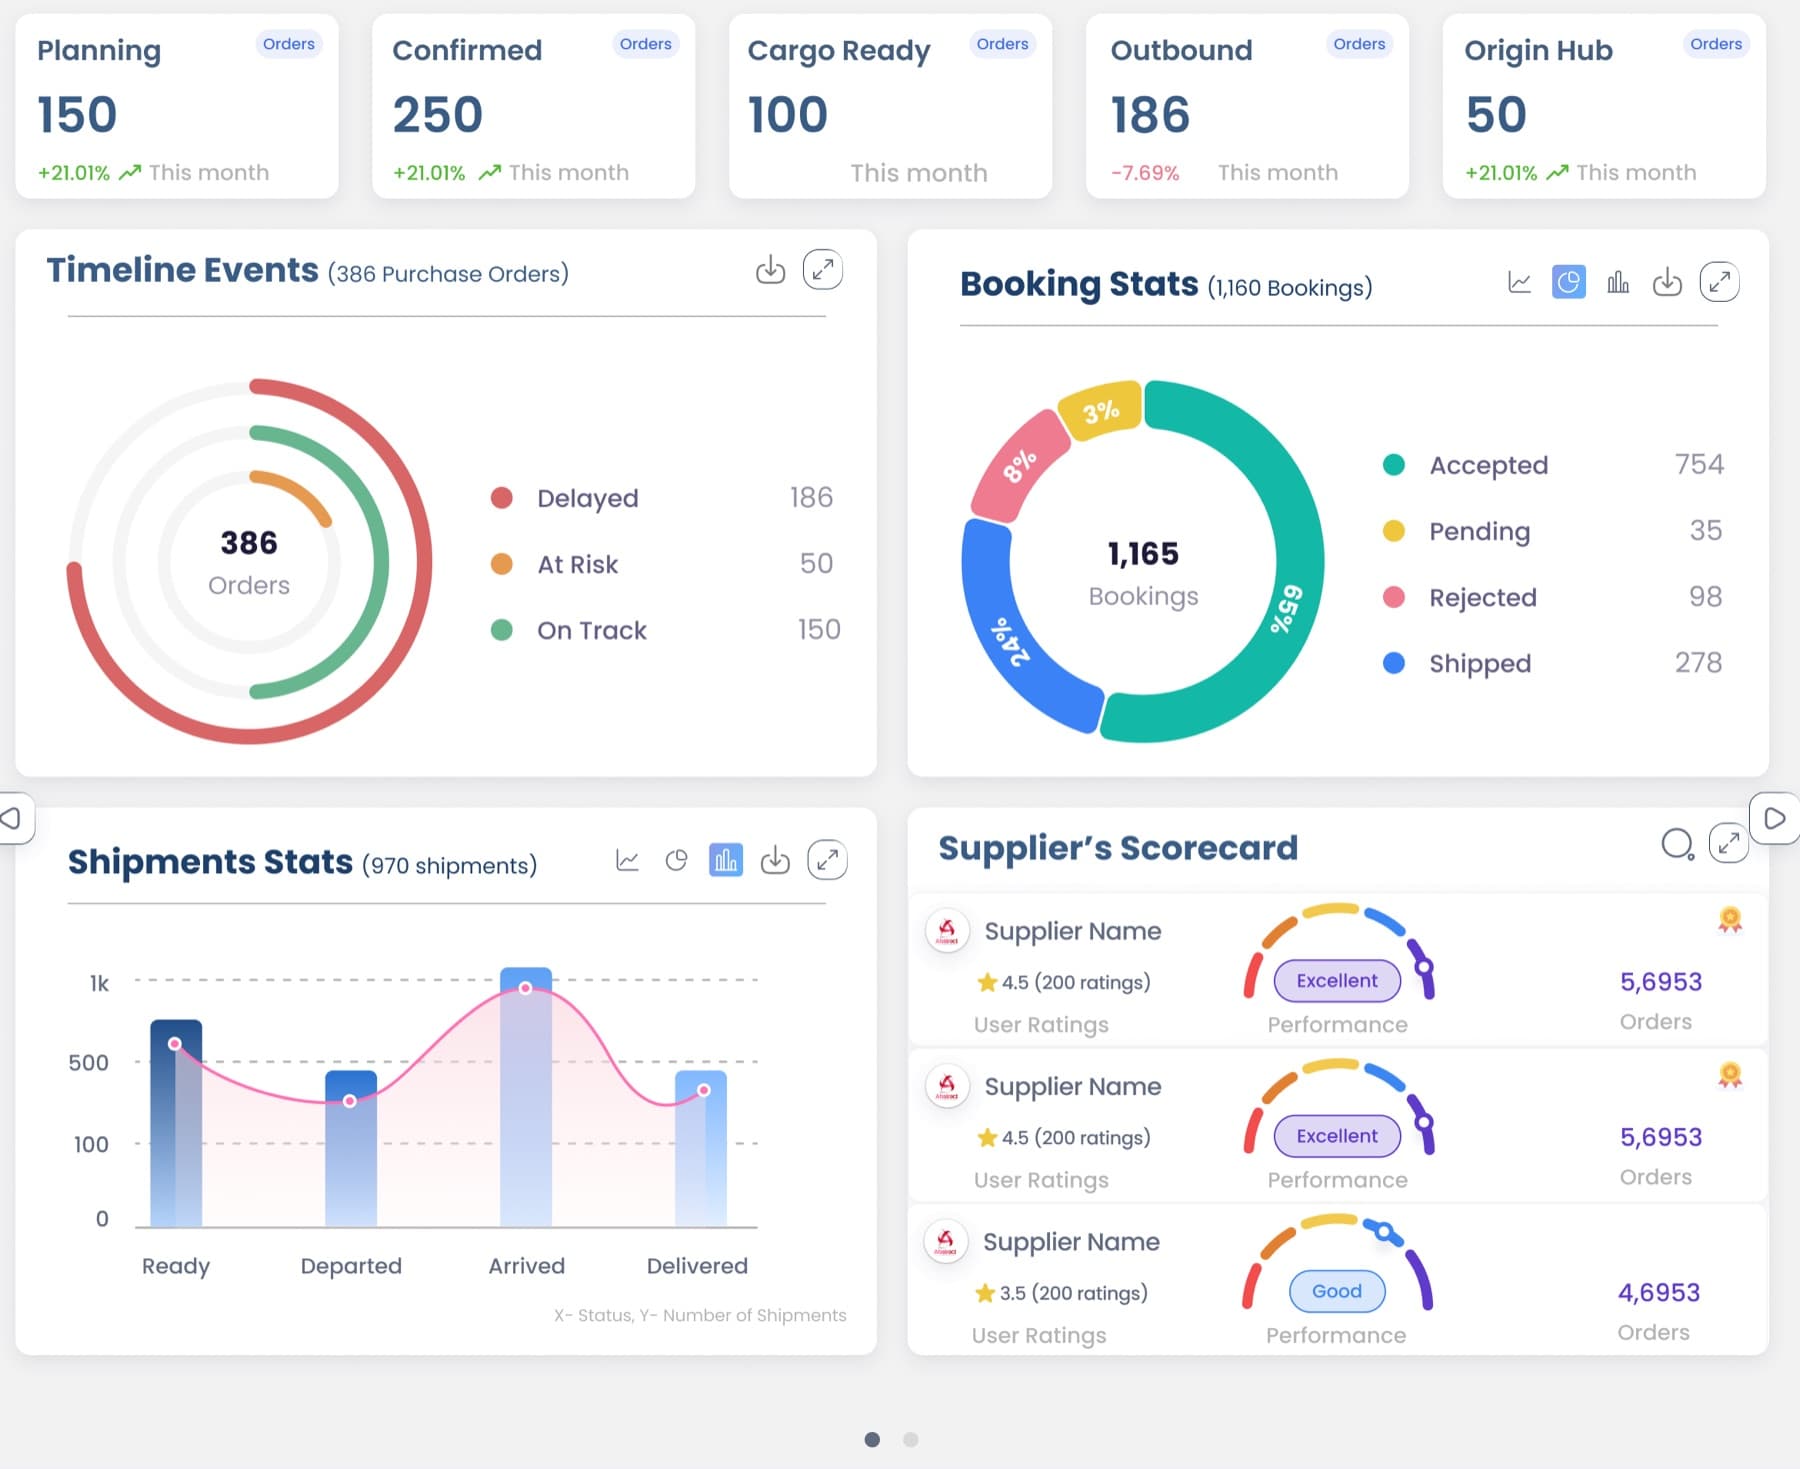Click the Orders tag on the Outbound card
The height and width of the screenshot is (1469, 1800).
pos(1359,44)
